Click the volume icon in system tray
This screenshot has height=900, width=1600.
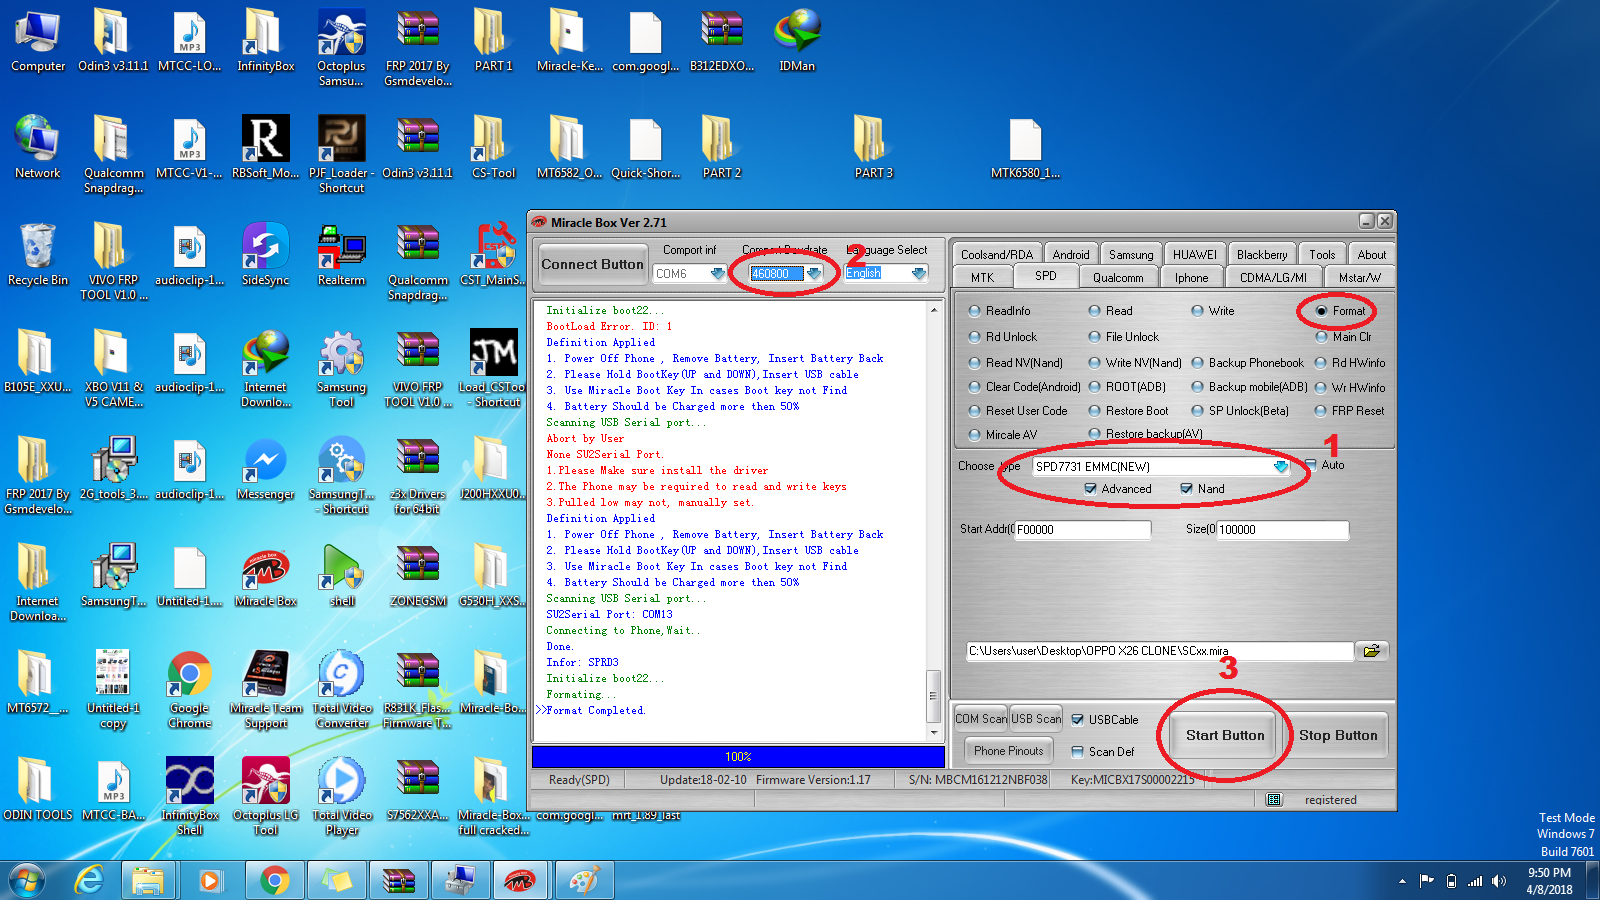(x=1498, y=881)
